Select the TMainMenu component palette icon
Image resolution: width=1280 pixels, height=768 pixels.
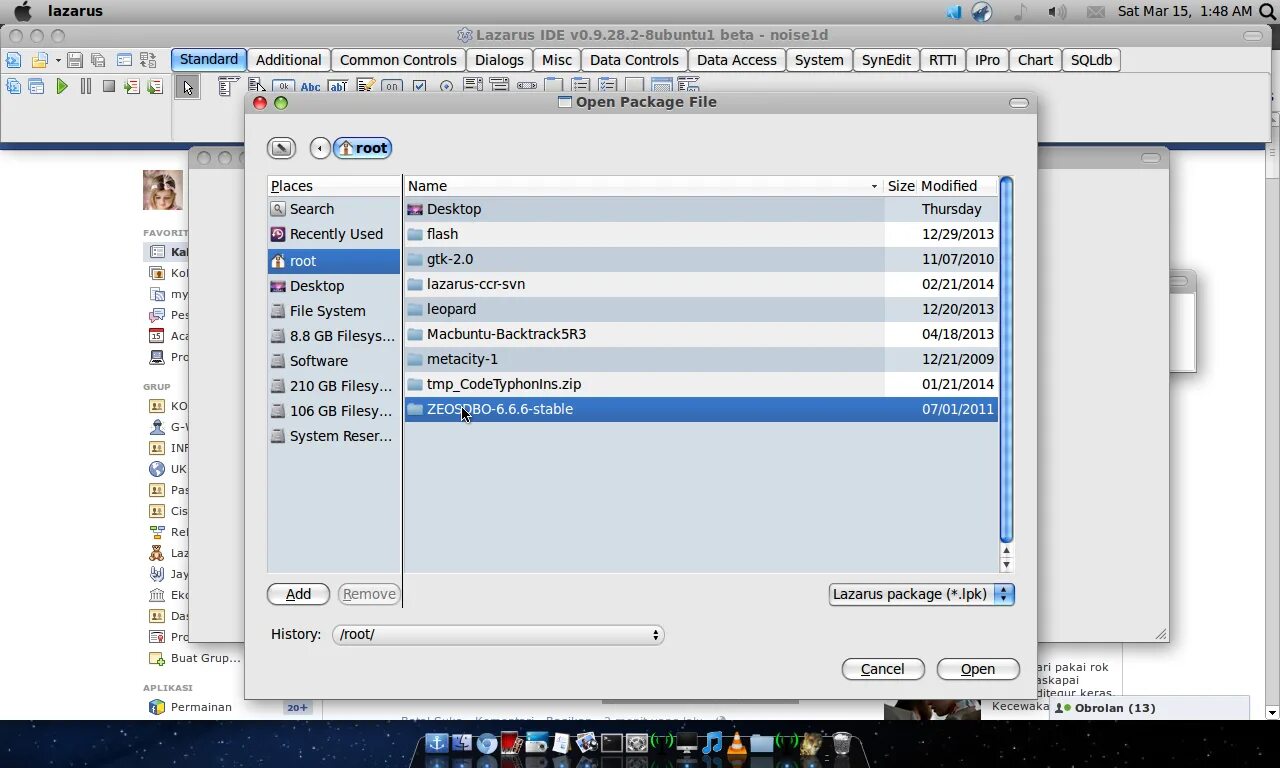click(229, 86)
